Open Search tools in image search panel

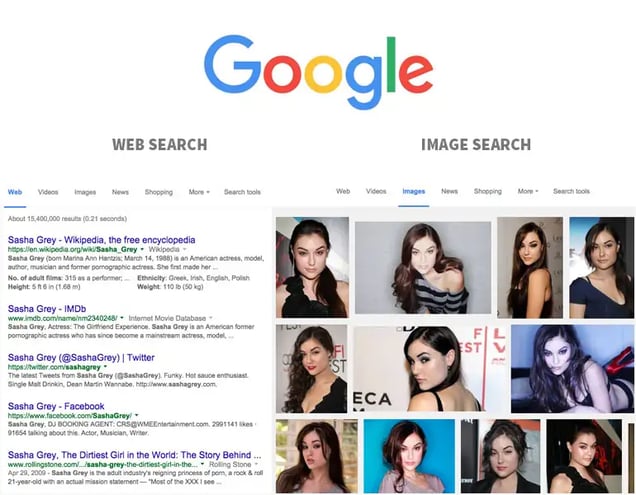[571, 191]
